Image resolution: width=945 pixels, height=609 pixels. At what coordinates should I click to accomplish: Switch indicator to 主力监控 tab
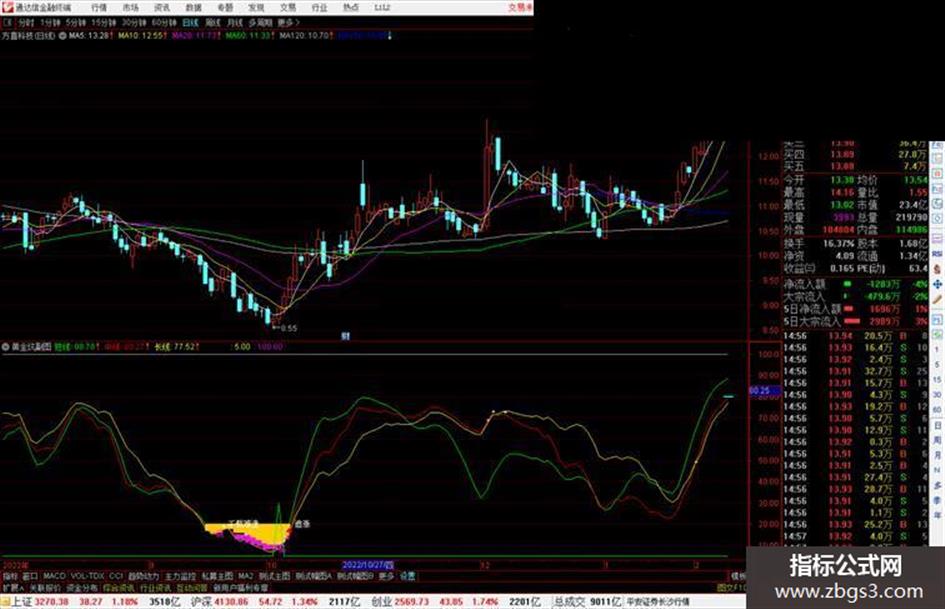click(x=180, y=576)
